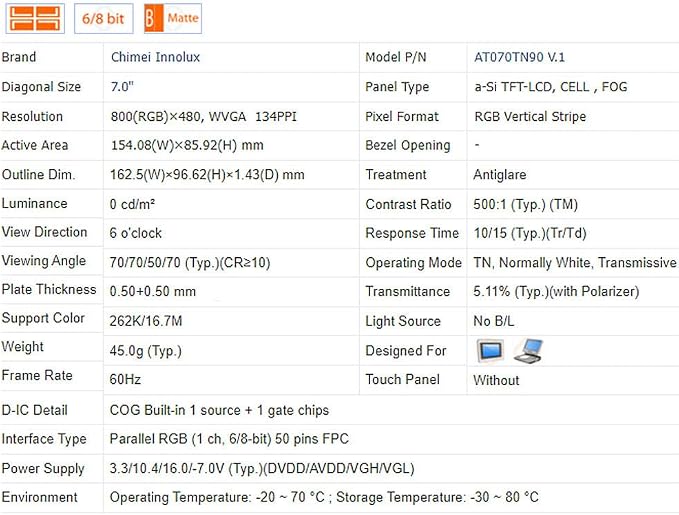The image size is (679, 515).
Task: Click the 0 cd/m² luminance value
Action: [x=132, y=204]
